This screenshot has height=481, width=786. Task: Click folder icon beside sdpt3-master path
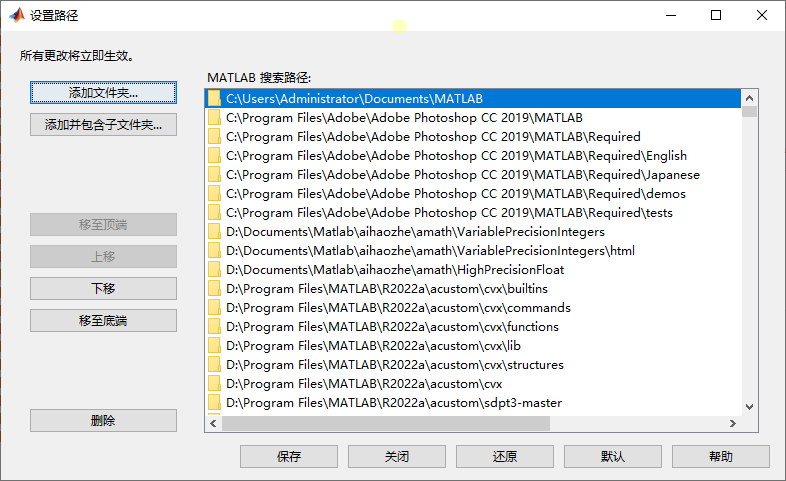click(215, 402)
